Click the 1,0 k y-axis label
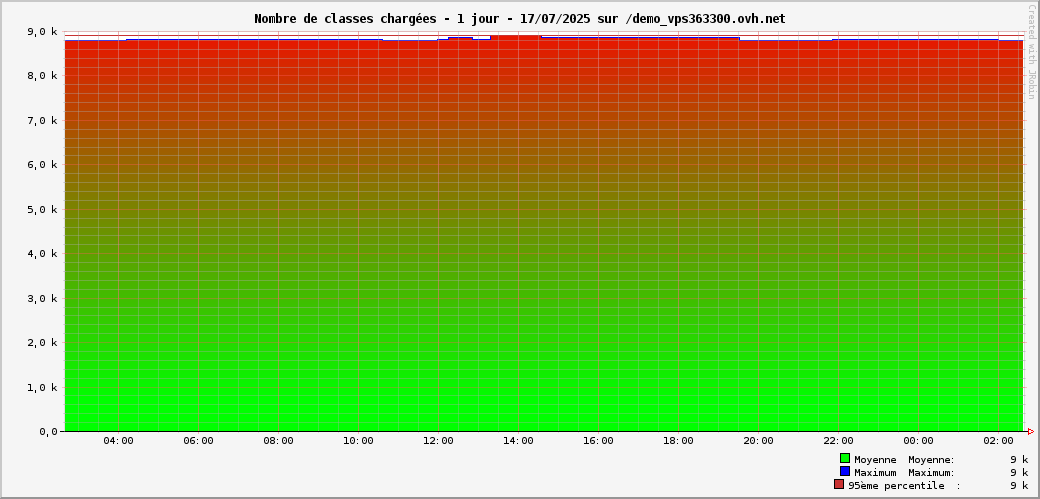Viewport: 1040px width, 499px height. (42, 387)
